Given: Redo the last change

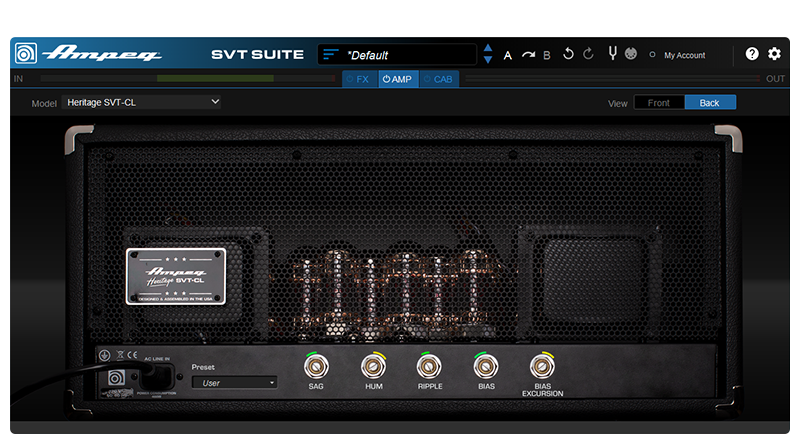Looking at the screenshot, I should click(x=588, y=54).
